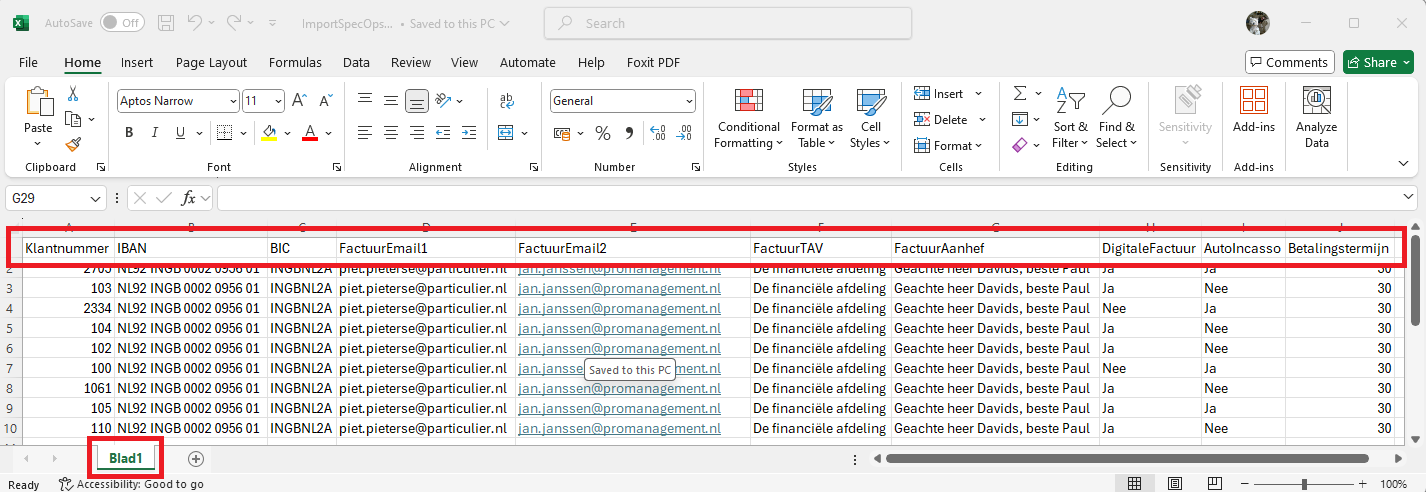The image size is (1426, 492).
Task: Toggle Underline formatting
Action: (x=181, y=133)
